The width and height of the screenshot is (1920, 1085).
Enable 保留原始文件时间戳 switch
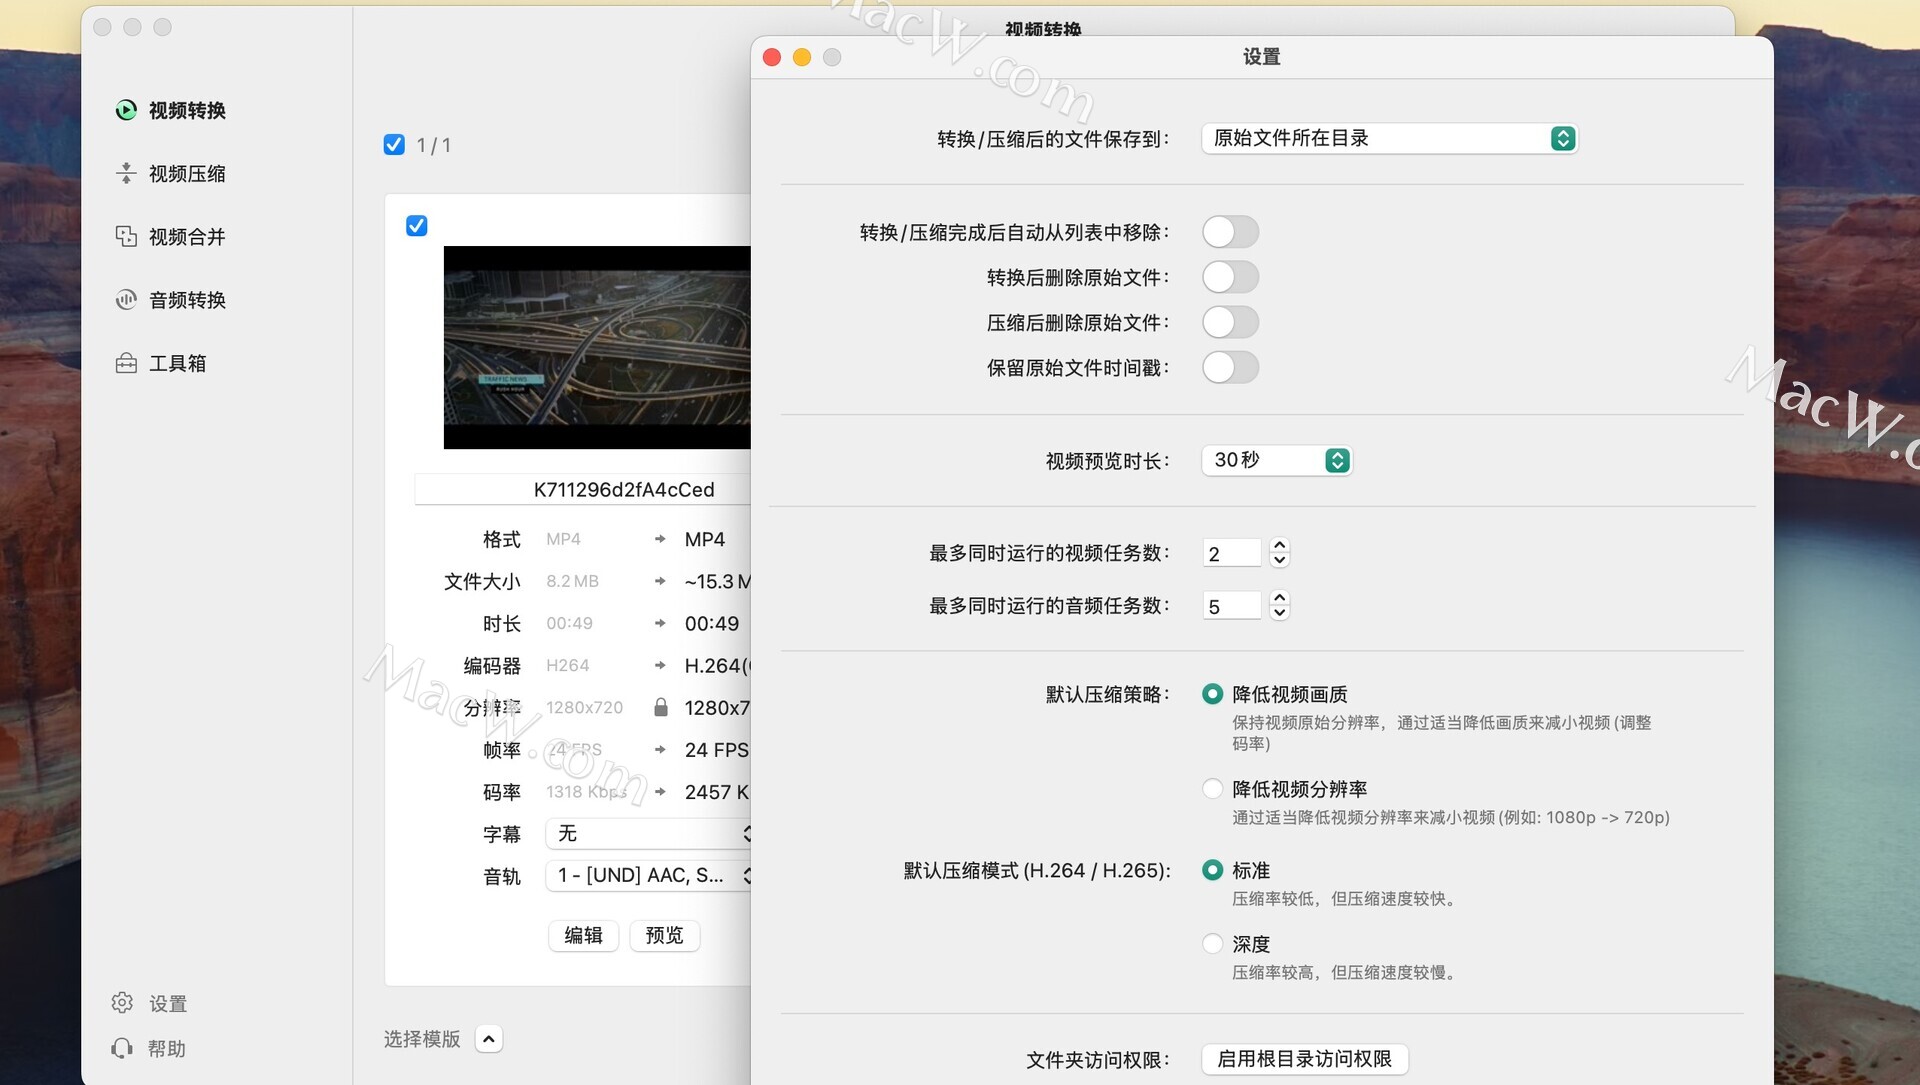coord(1229,368)
